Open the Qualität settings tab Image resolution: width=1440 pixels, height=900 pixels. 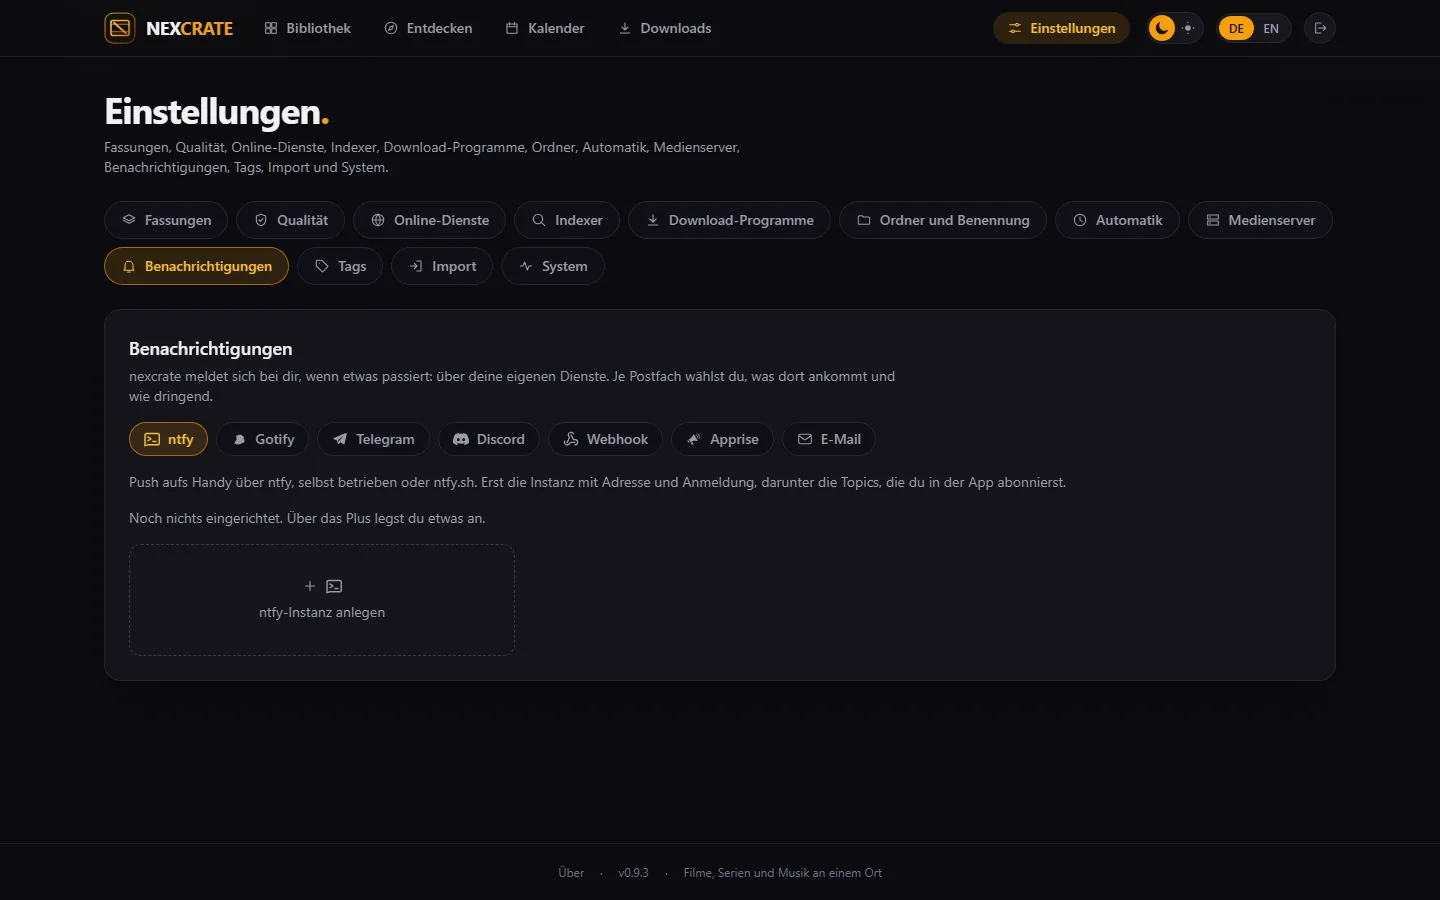pyautogui.click(x=290, y=220)
